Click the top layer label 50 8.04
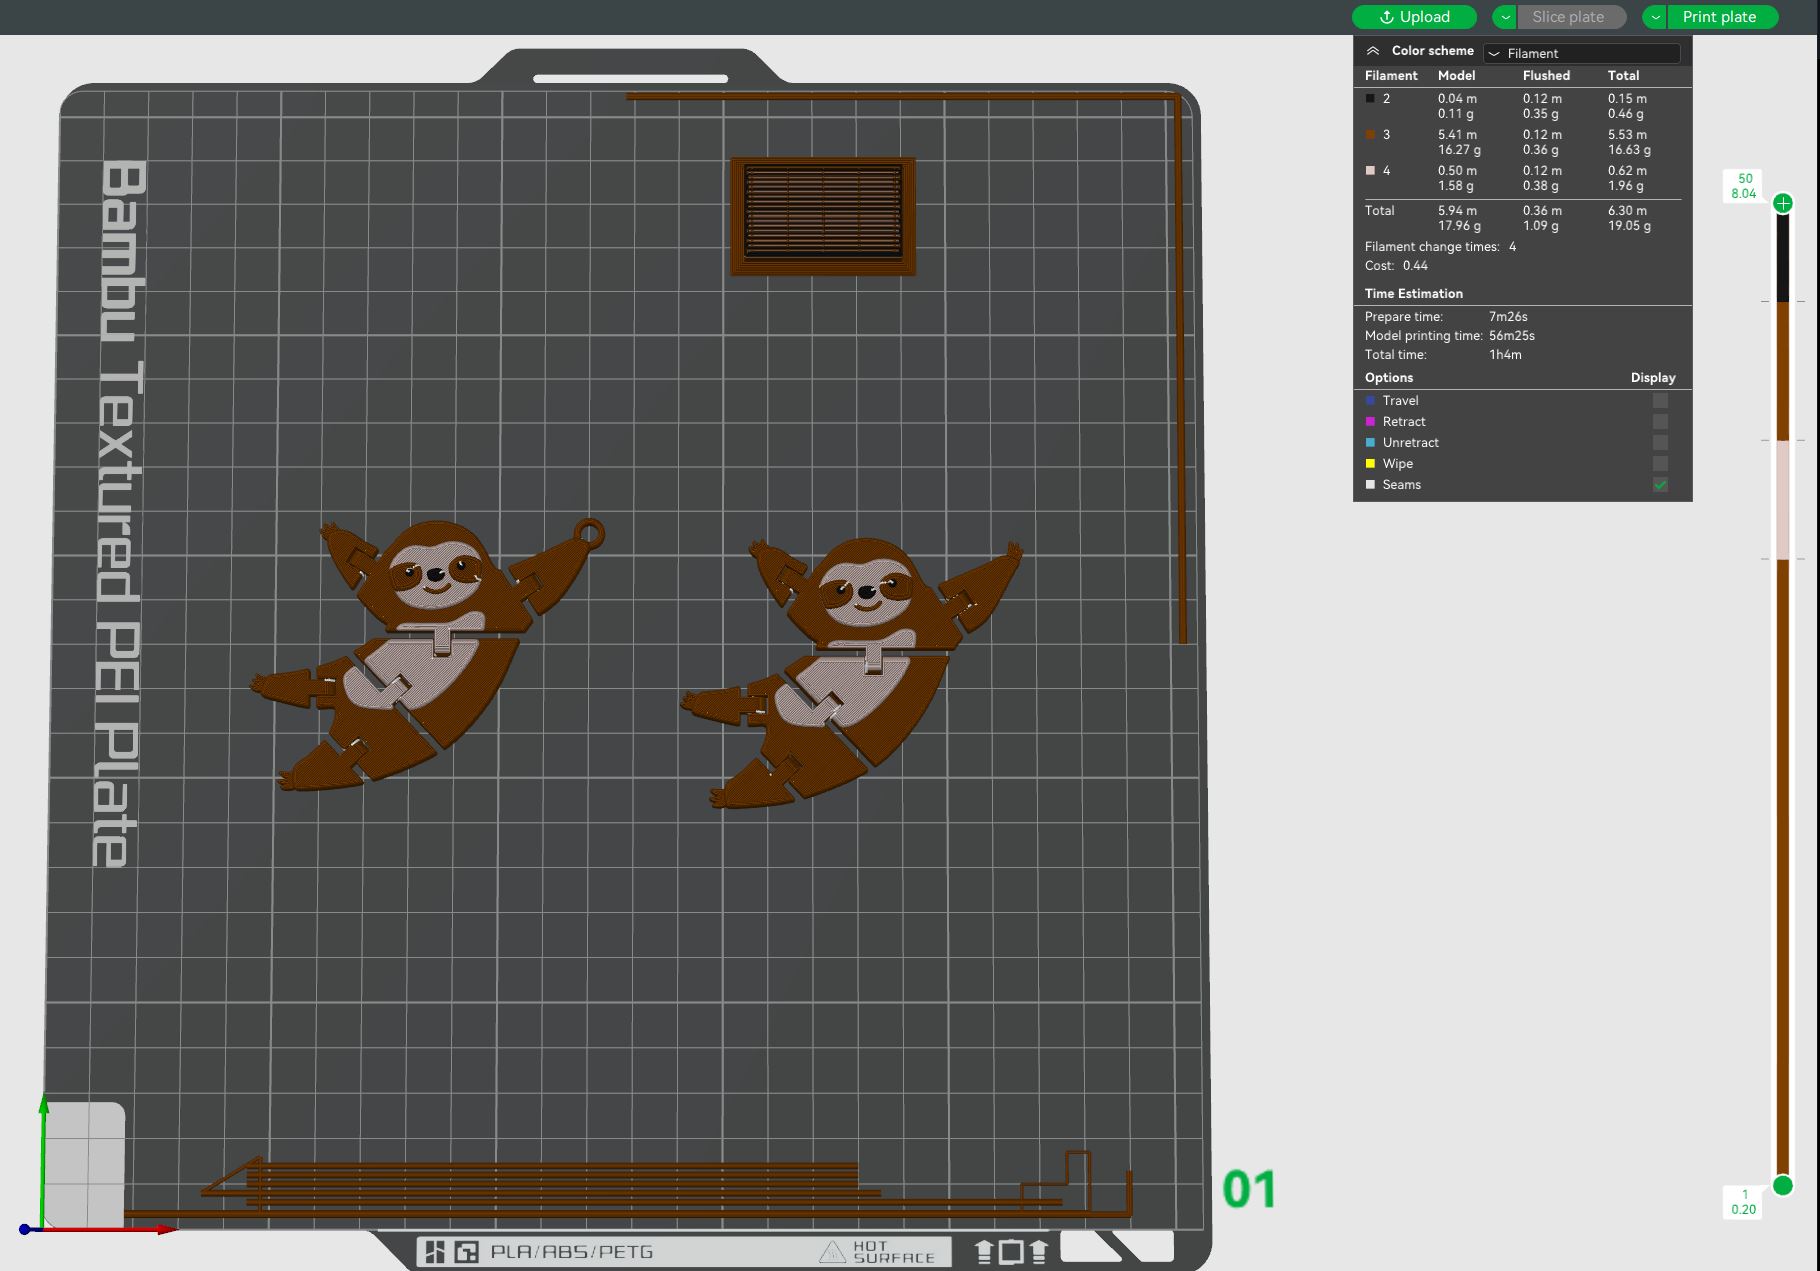1820x1271 pixels. coord(1744,187)
